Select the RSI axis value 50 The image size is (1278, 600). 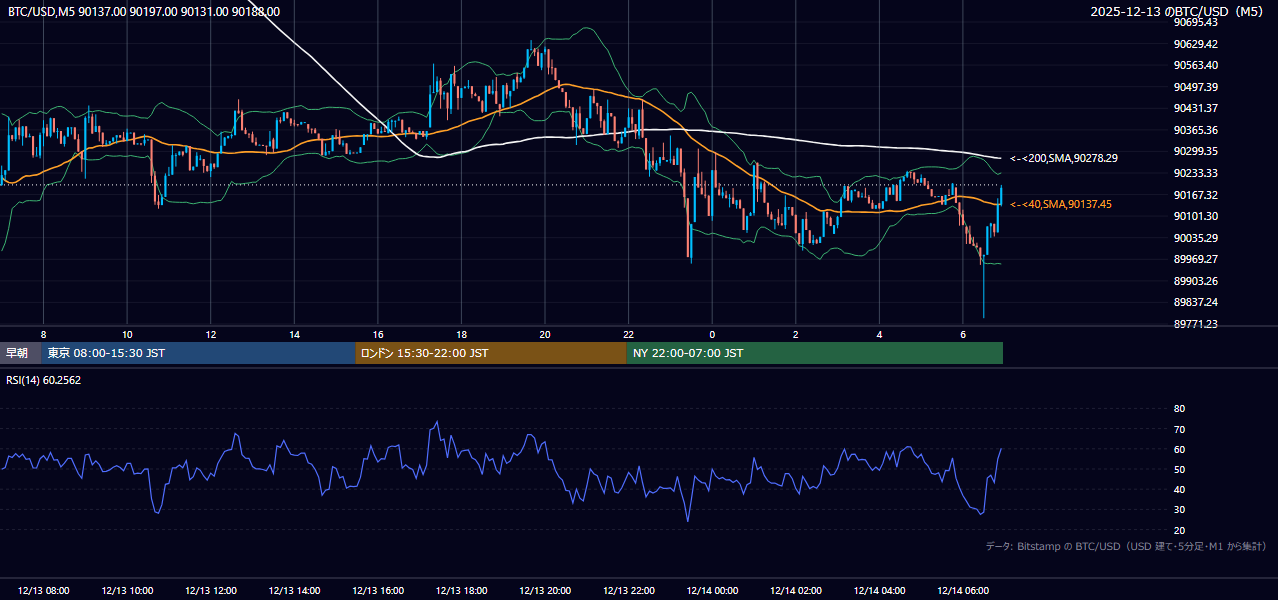(x=1179, y=469)
